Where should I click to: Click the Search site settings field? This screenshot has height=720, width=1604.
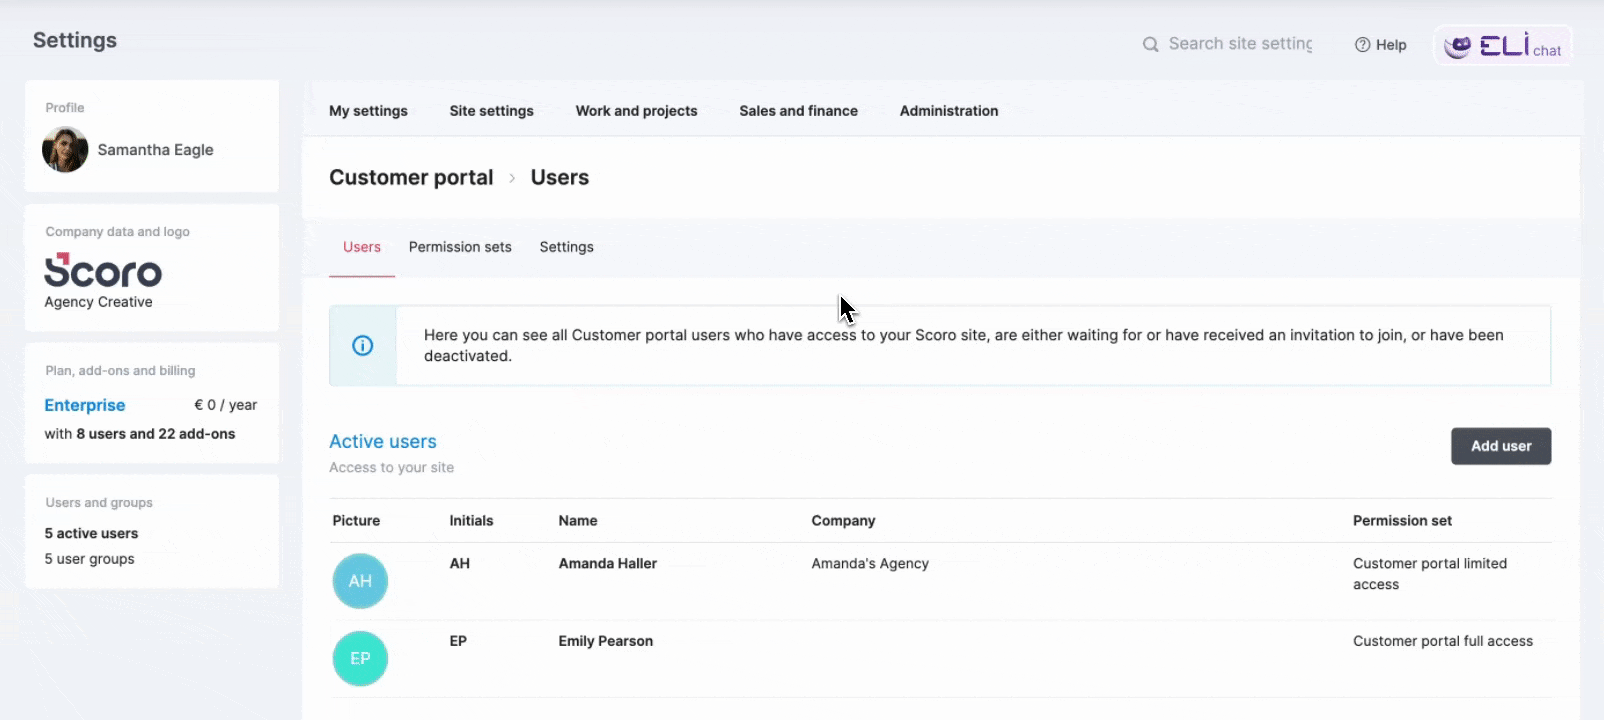[1240, 44]
